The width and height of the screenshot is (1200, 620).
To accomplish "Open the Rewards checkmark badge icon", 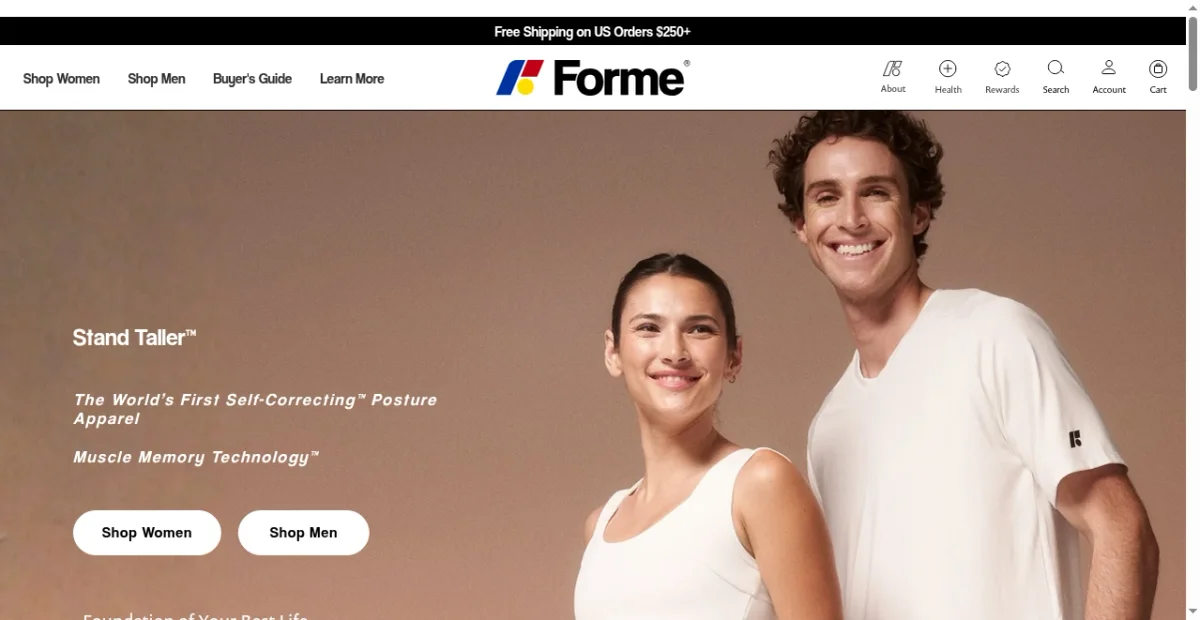I will coord(1002,68).
